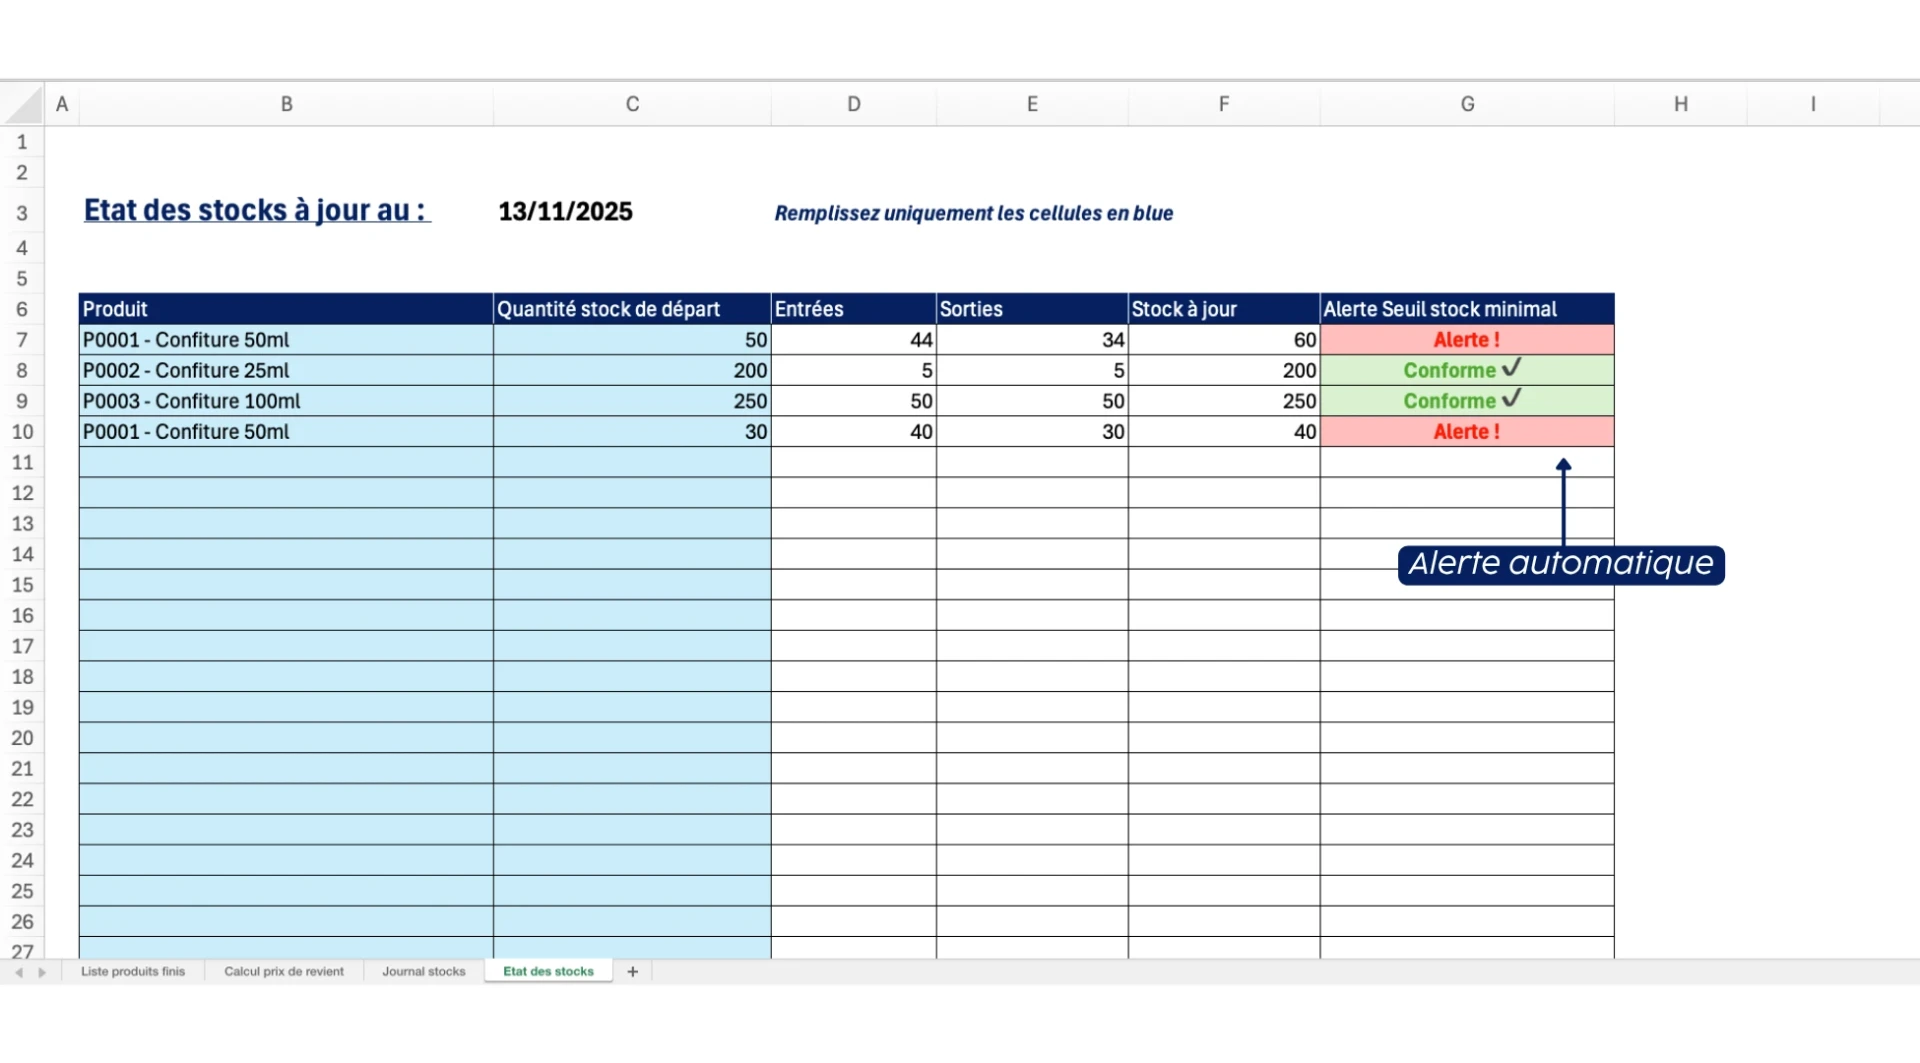Image resolution: width=1920 pixels, height=1063 pixels.
Task: Select the P0001 - Confiture 50ml cell in row 10
Action: 286,432
